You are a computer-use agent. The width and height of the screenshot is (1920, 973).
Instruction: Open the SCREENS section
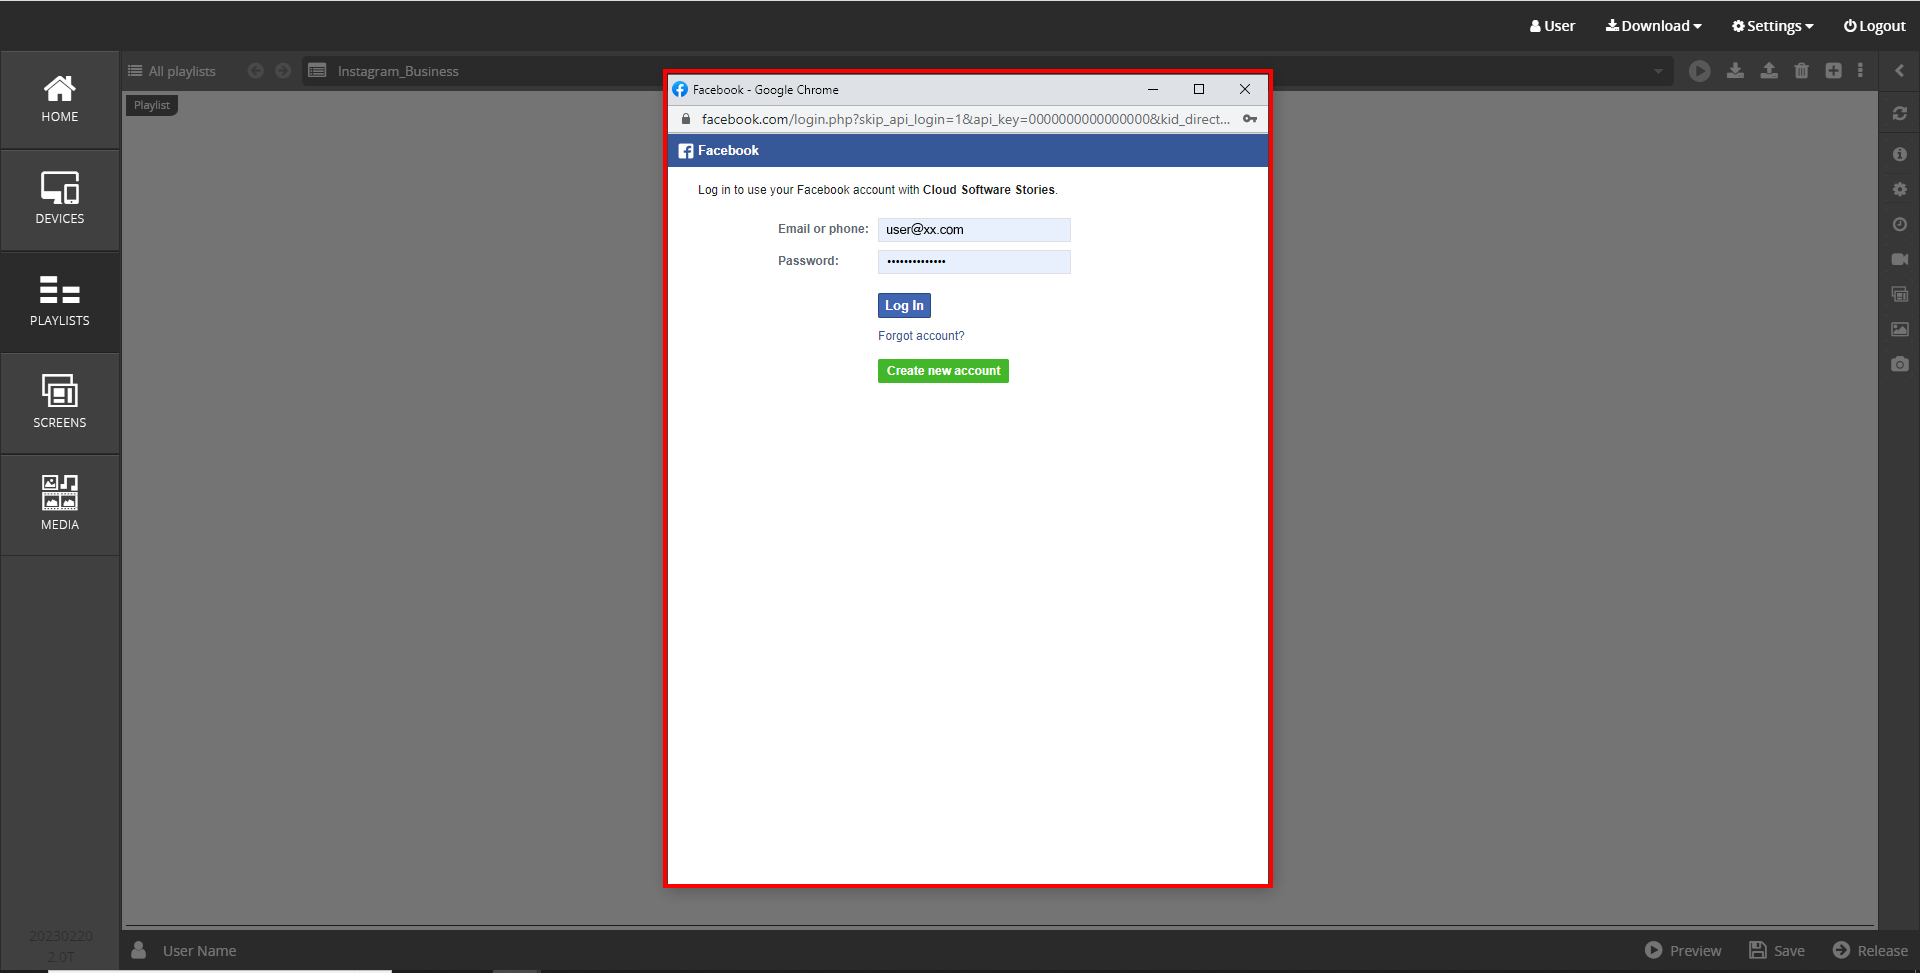pyautogui.click(x=60, y=404)
